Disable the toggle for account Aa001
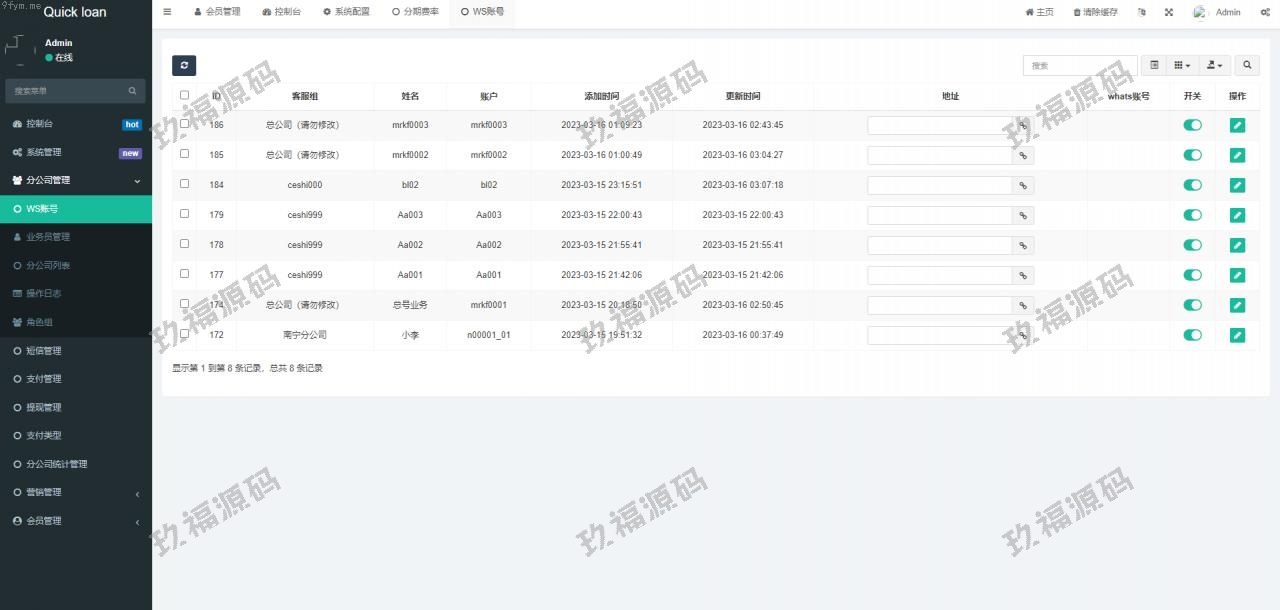Screen dimensions: 1280x610 click(x=1192, y=276)
